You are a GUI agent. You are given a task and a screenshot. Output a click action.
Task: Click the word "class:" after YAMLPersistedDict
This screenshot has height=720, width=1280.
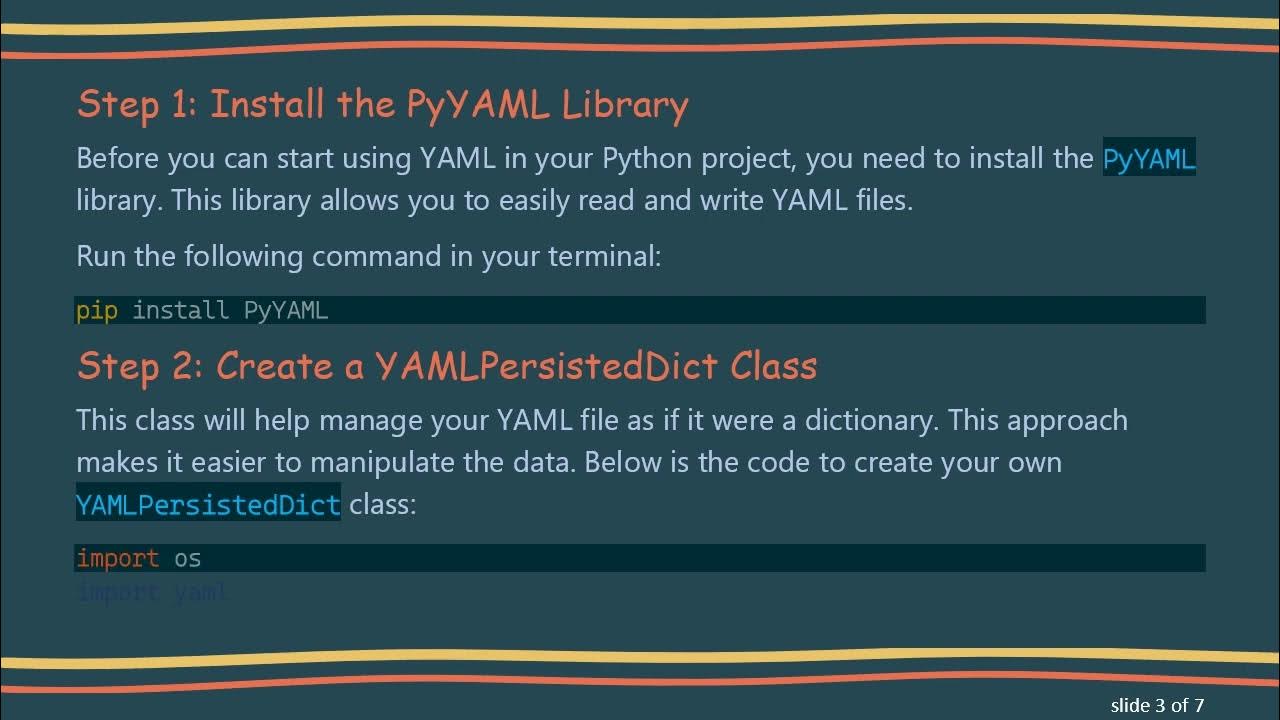click(382, 504)
